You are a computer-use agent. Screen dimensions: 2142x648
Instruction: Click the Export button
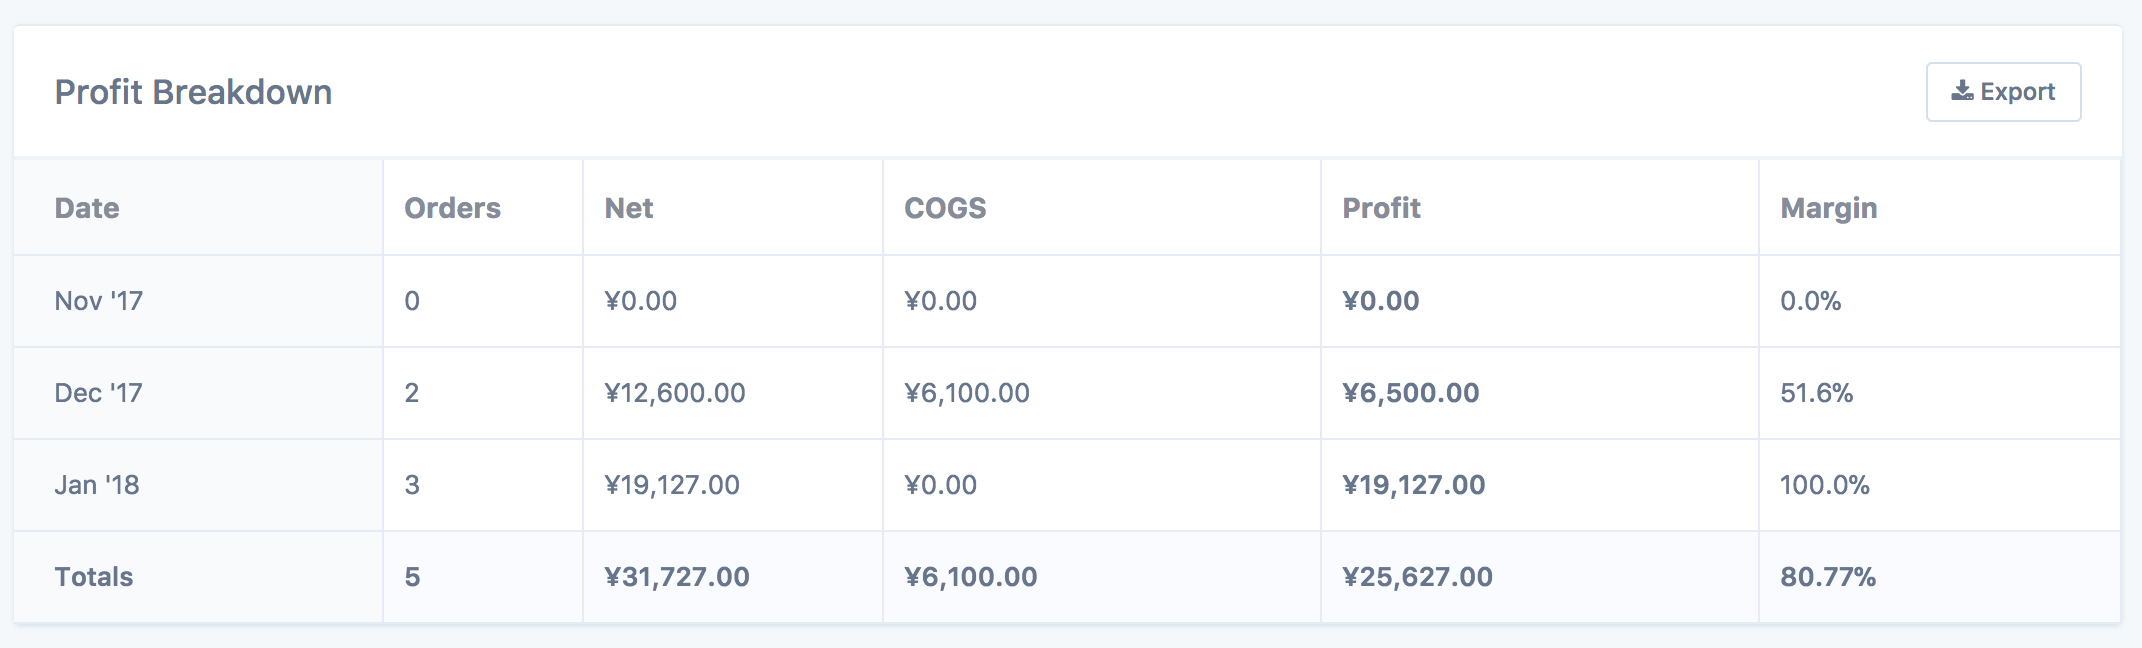2003,92
